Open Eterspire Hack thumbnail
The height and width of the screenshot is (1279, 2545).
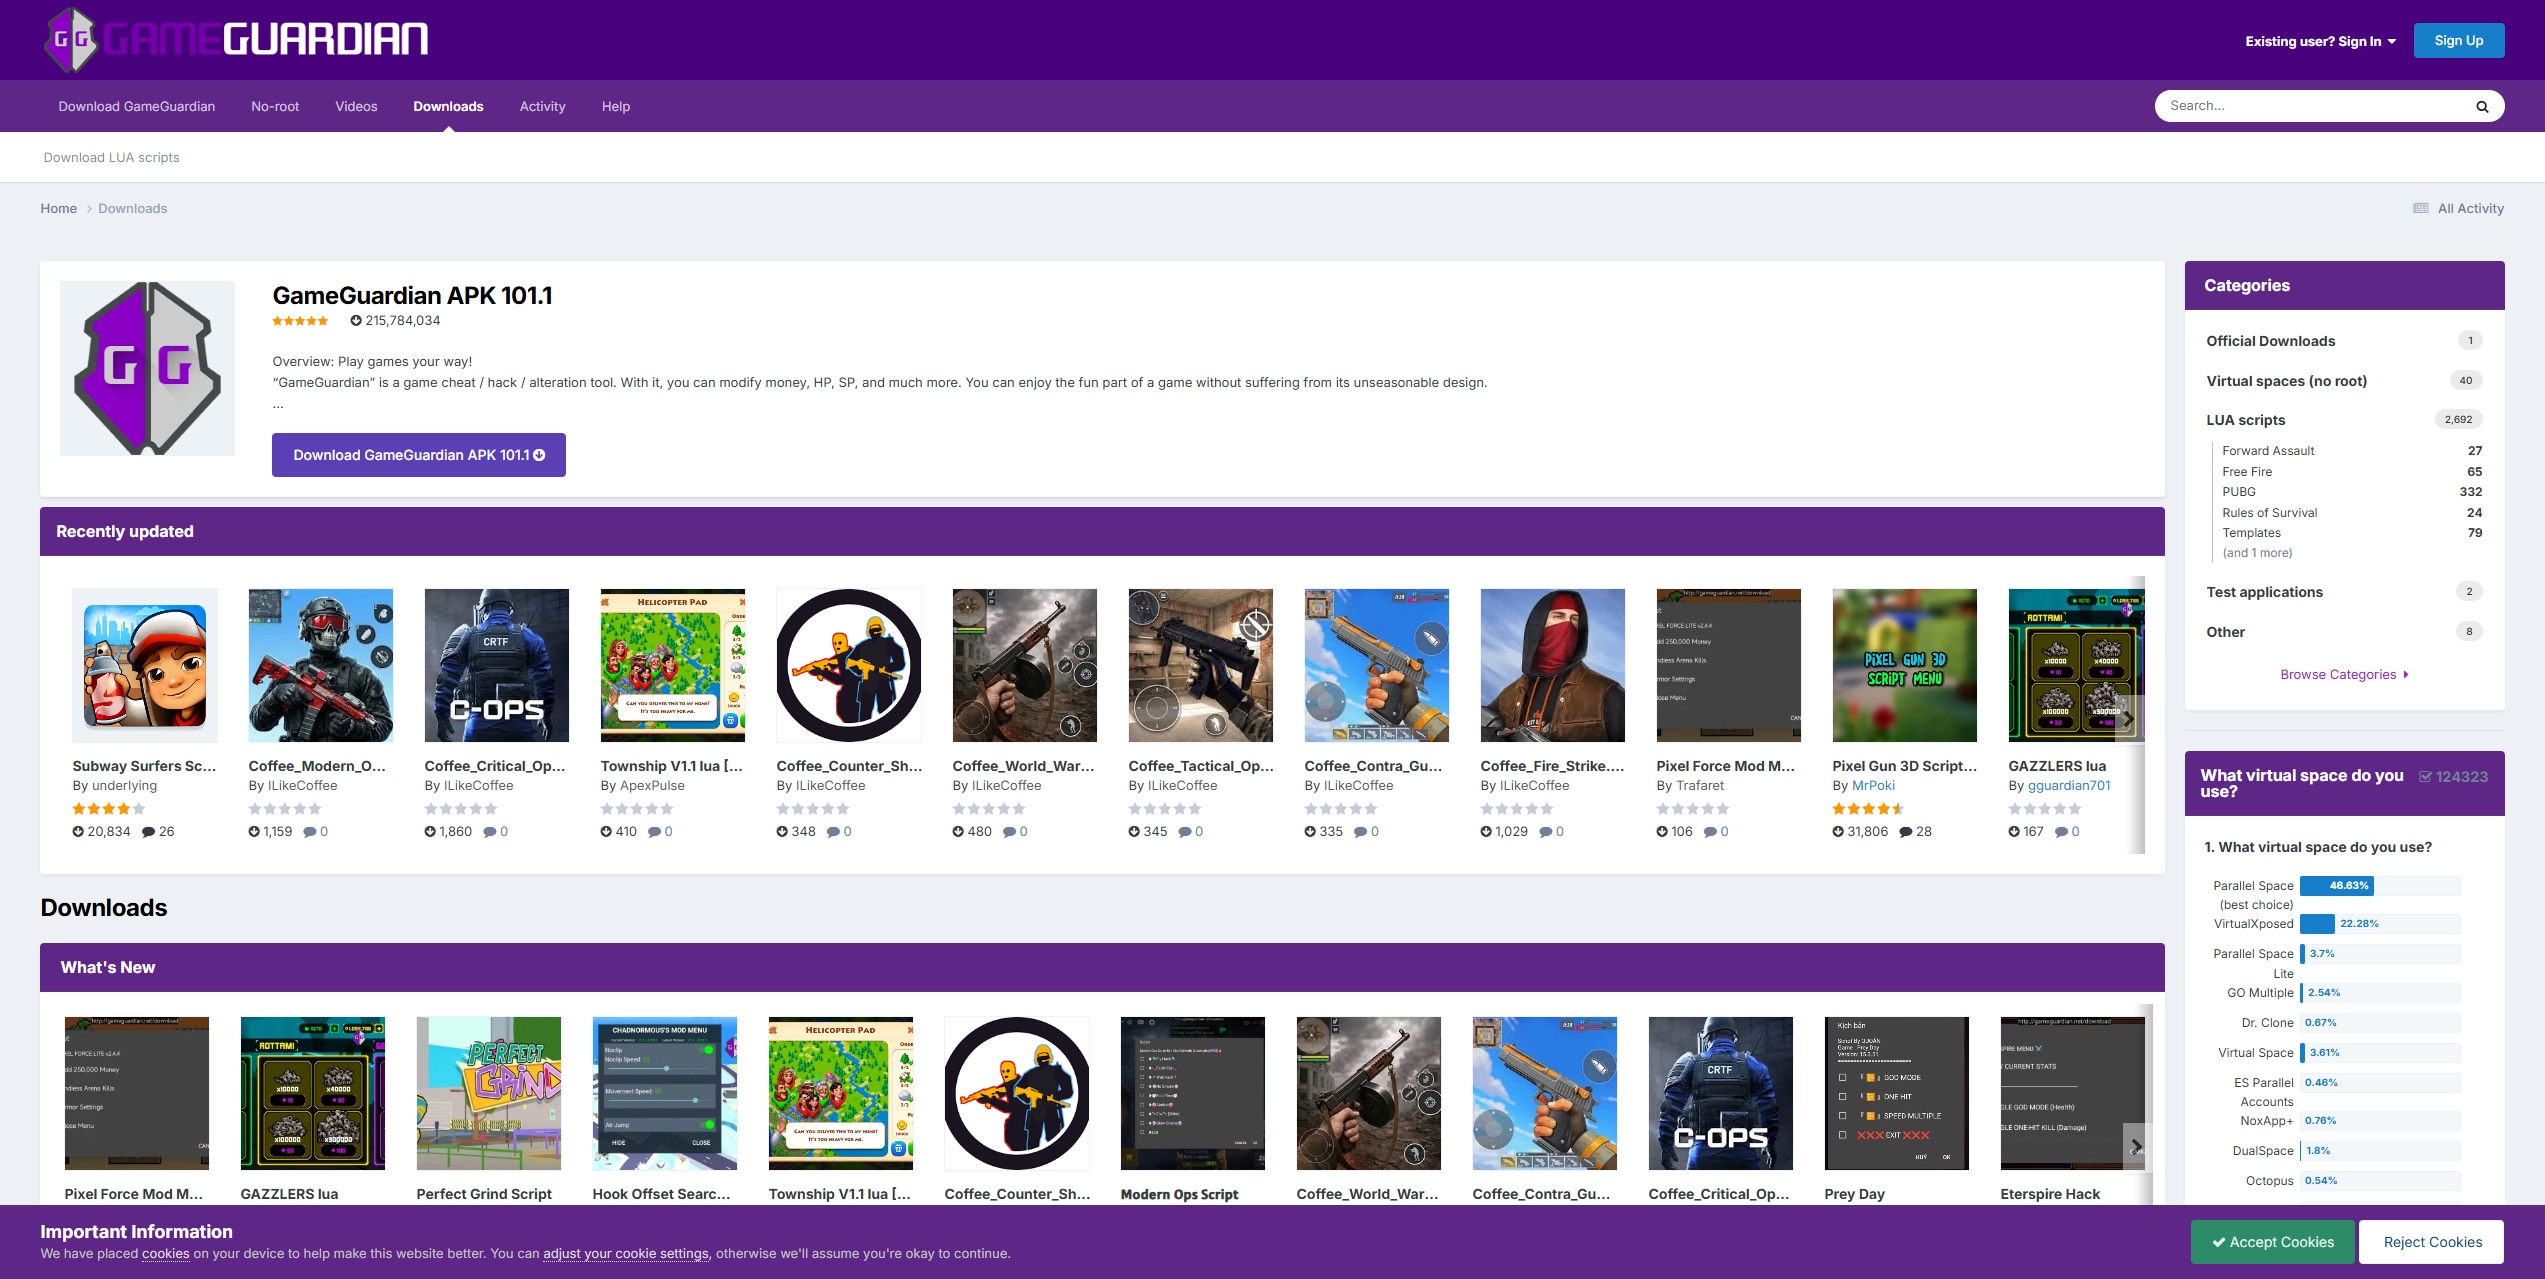tap(2073, 1093)
